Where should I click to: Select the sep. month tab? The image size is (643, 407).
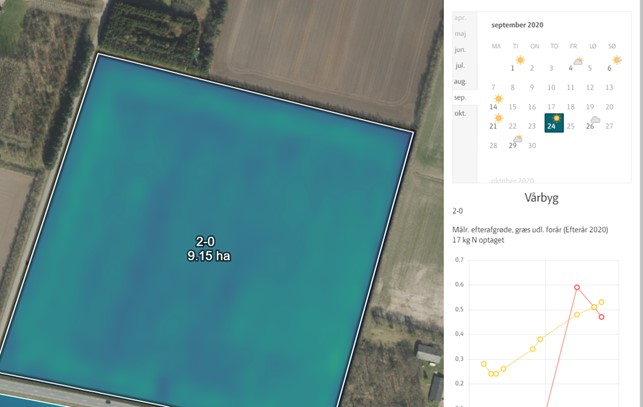click(x=460, y=98)
